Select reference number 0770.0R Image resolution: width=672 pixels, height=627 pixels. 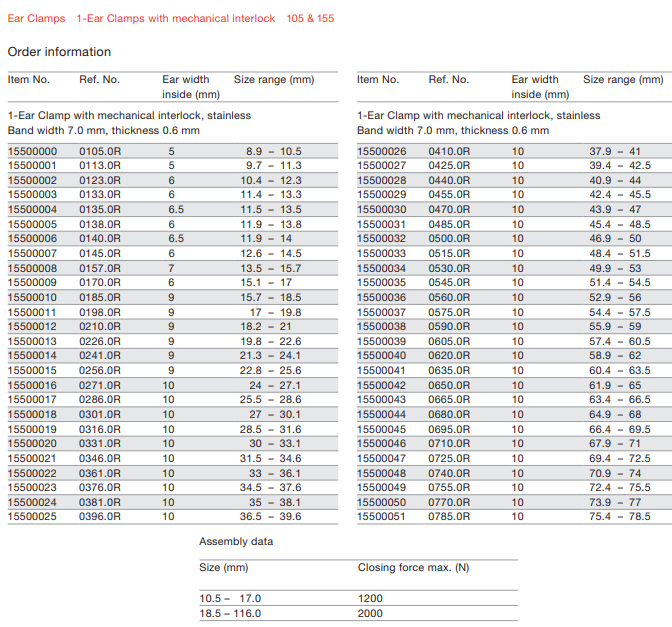point(449,502)
